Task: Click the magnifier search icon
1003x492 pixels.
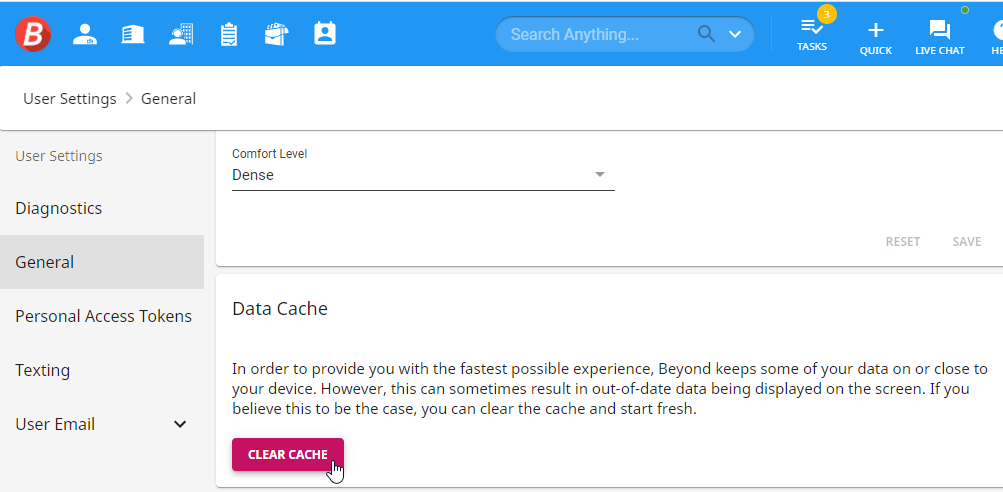Action: pos(707,34)
